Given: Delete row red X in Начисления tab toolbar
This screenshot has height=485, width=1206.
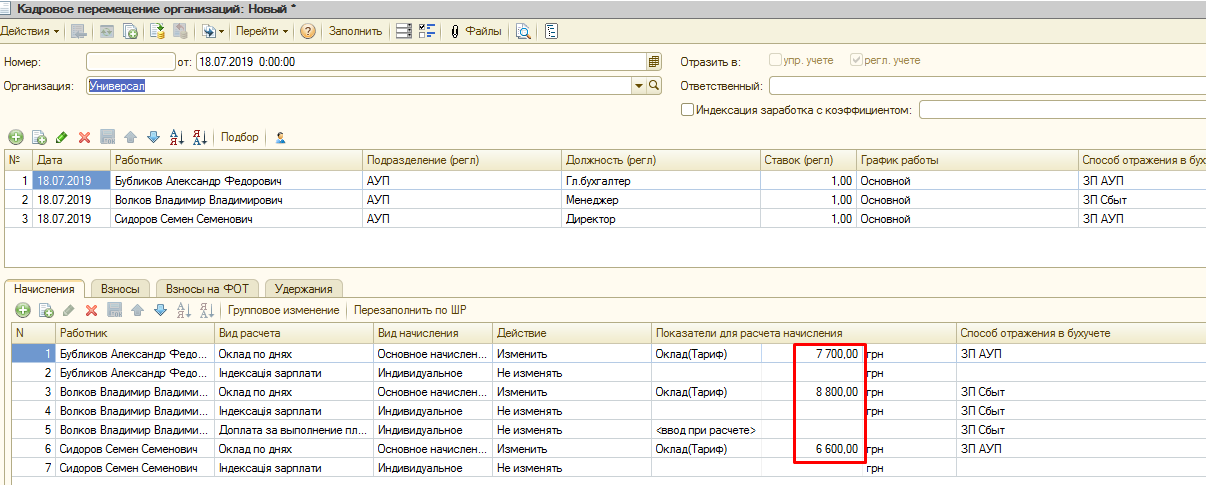Looking at the screenshot, I should click(91, 310).
